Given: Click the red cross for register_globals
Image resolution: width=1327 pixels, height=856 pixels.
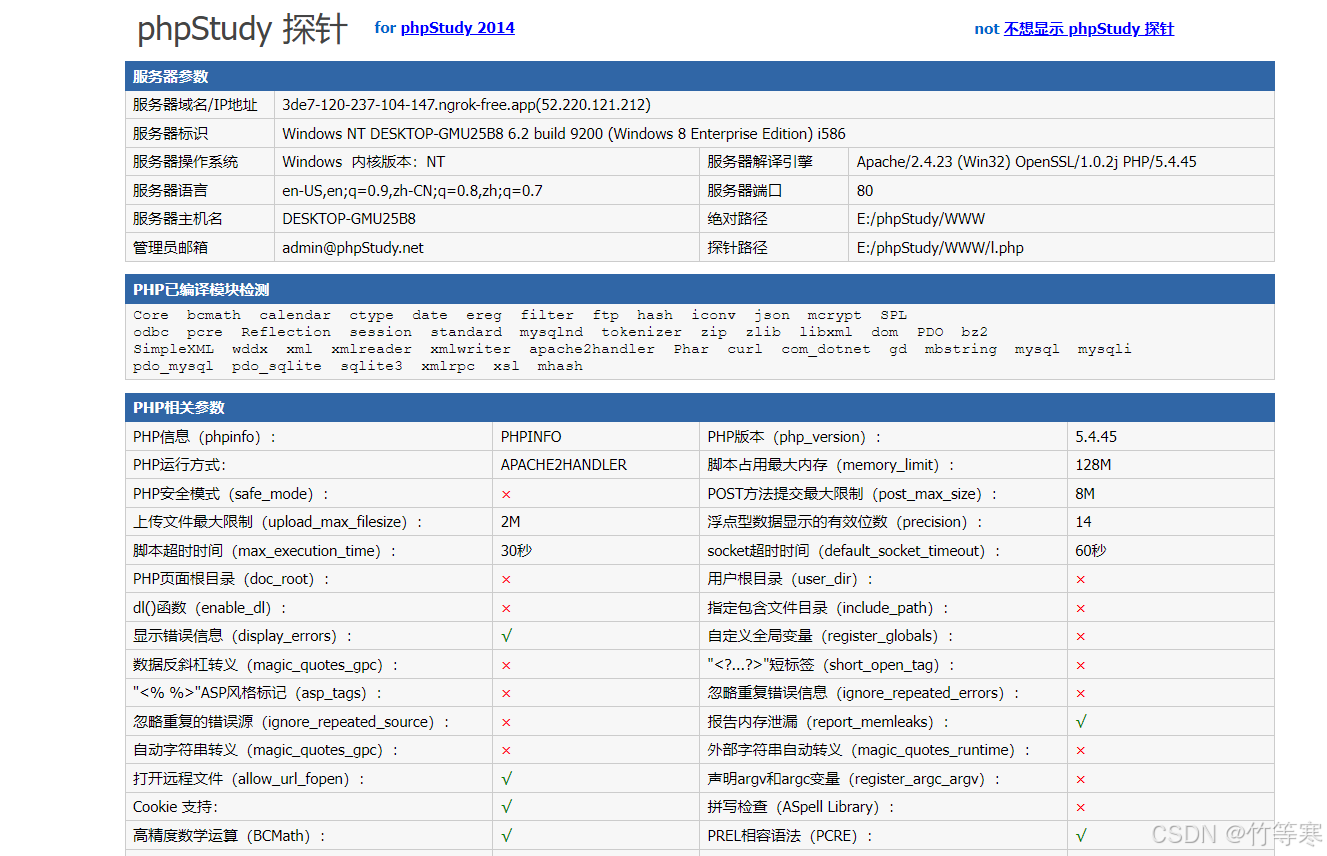Looking at the screenshot, I should (x=1080, y=637).
